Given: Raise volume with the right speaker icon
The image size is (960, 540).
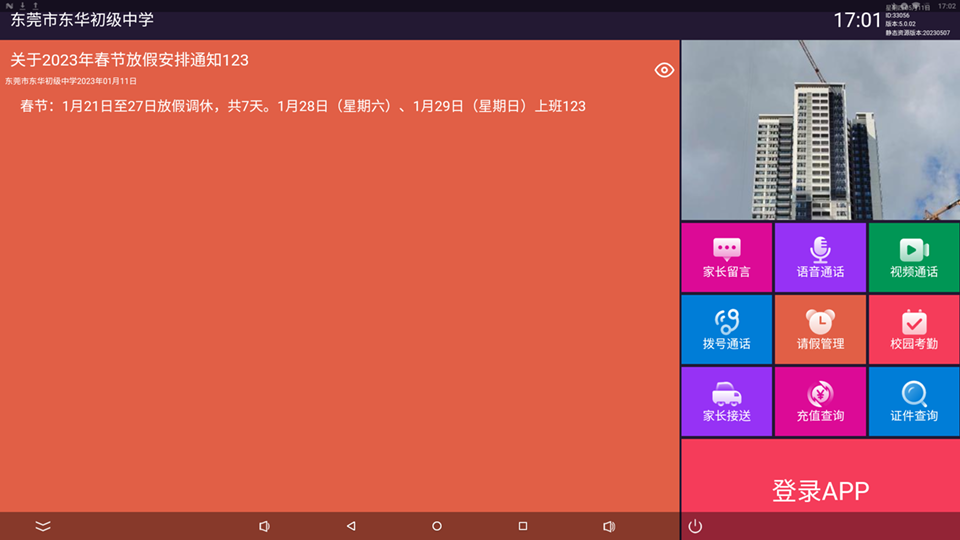Looking at the screenshot, I should pos(608,526).
